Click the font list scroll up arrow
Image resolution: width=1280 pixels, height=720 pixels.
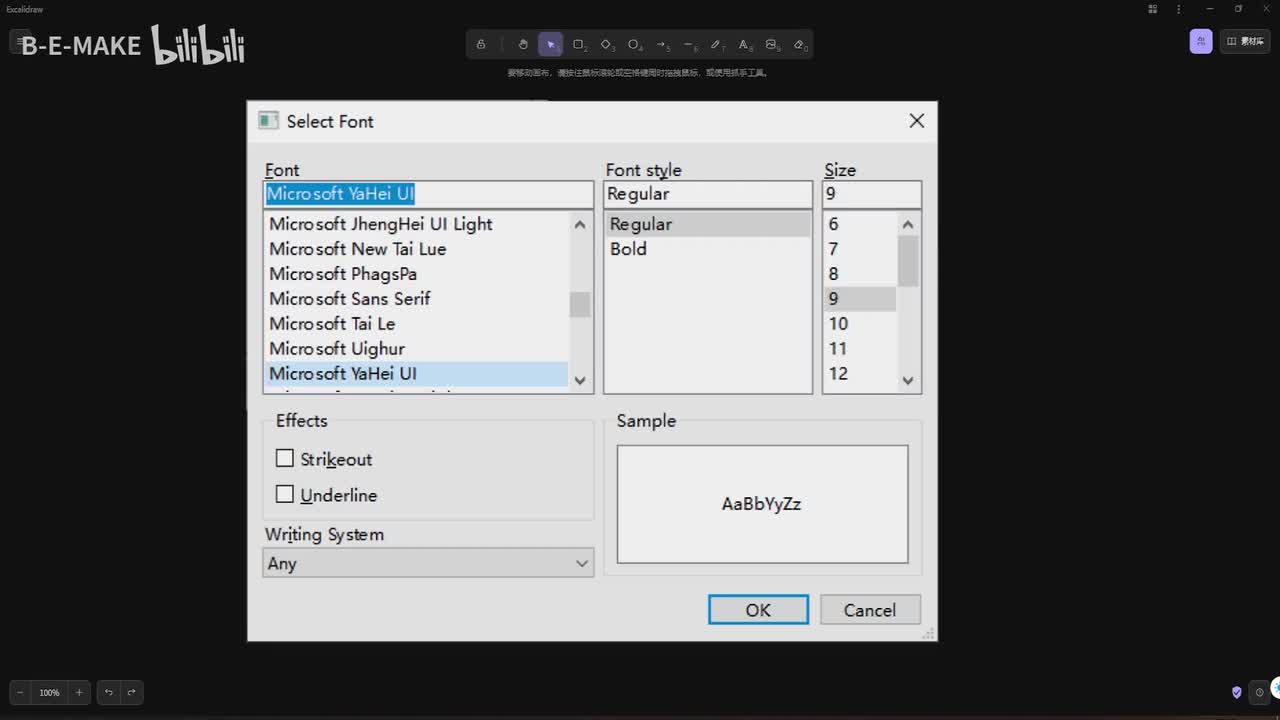tap(580, 224)
